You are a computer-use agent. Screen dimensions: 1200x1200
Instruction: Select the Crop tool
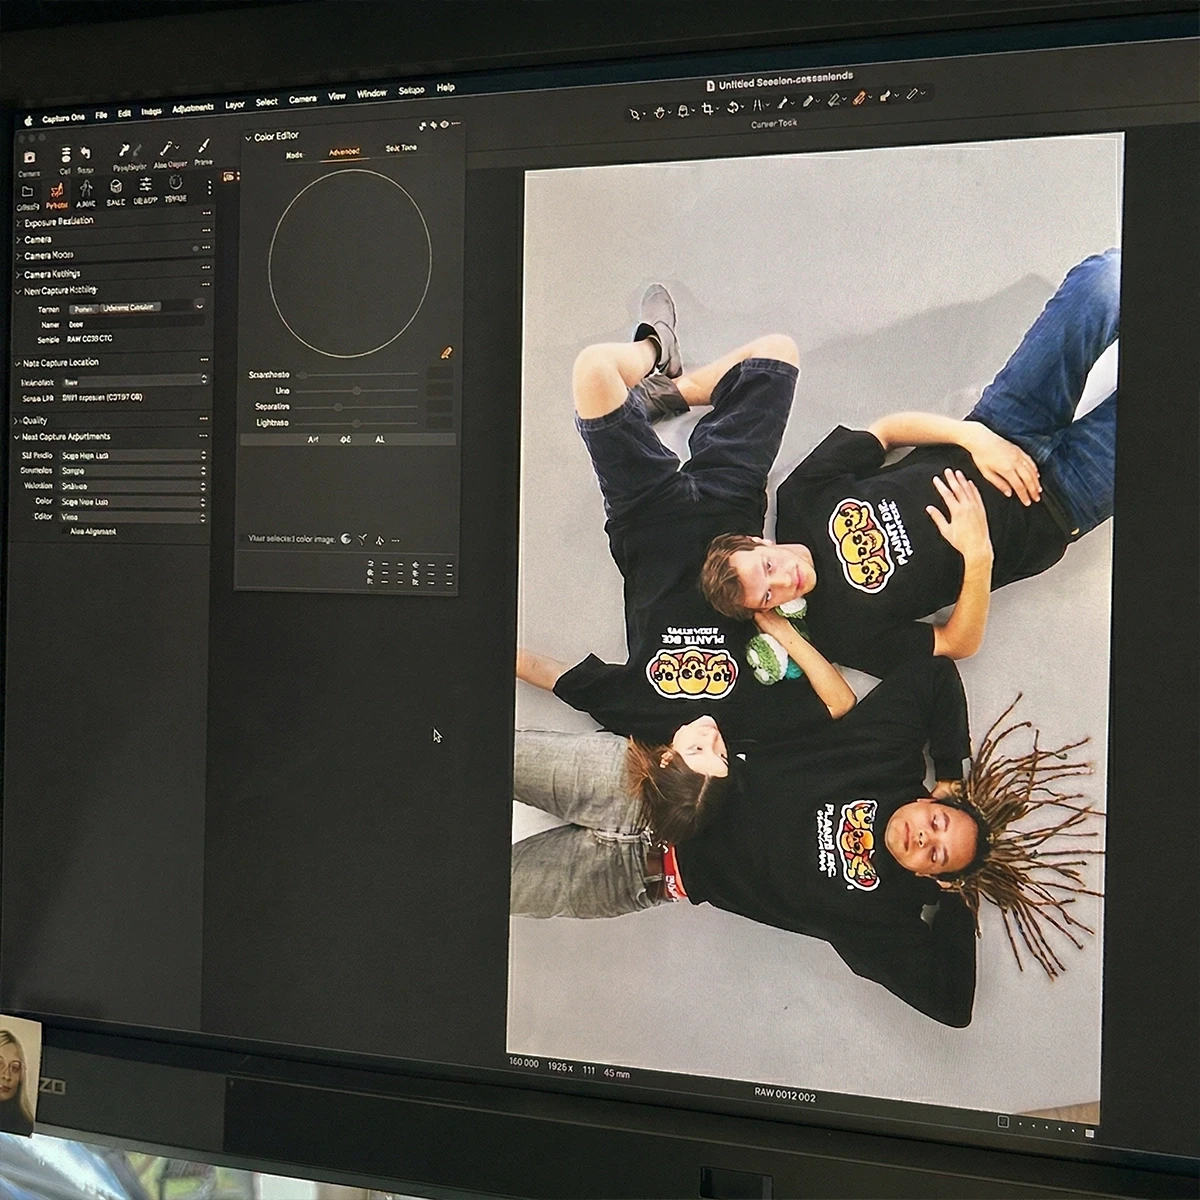pos(708,110)
